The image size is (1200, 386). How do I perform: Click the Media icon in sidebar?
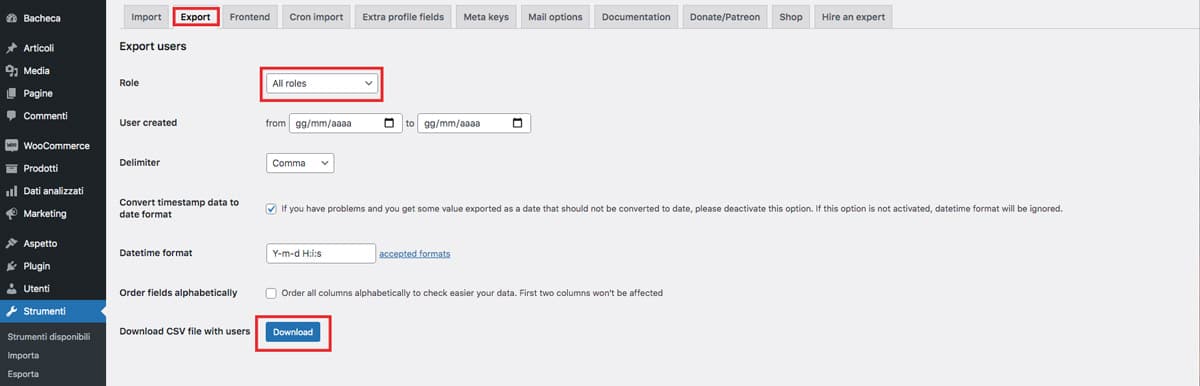click(x=11, y=71)
